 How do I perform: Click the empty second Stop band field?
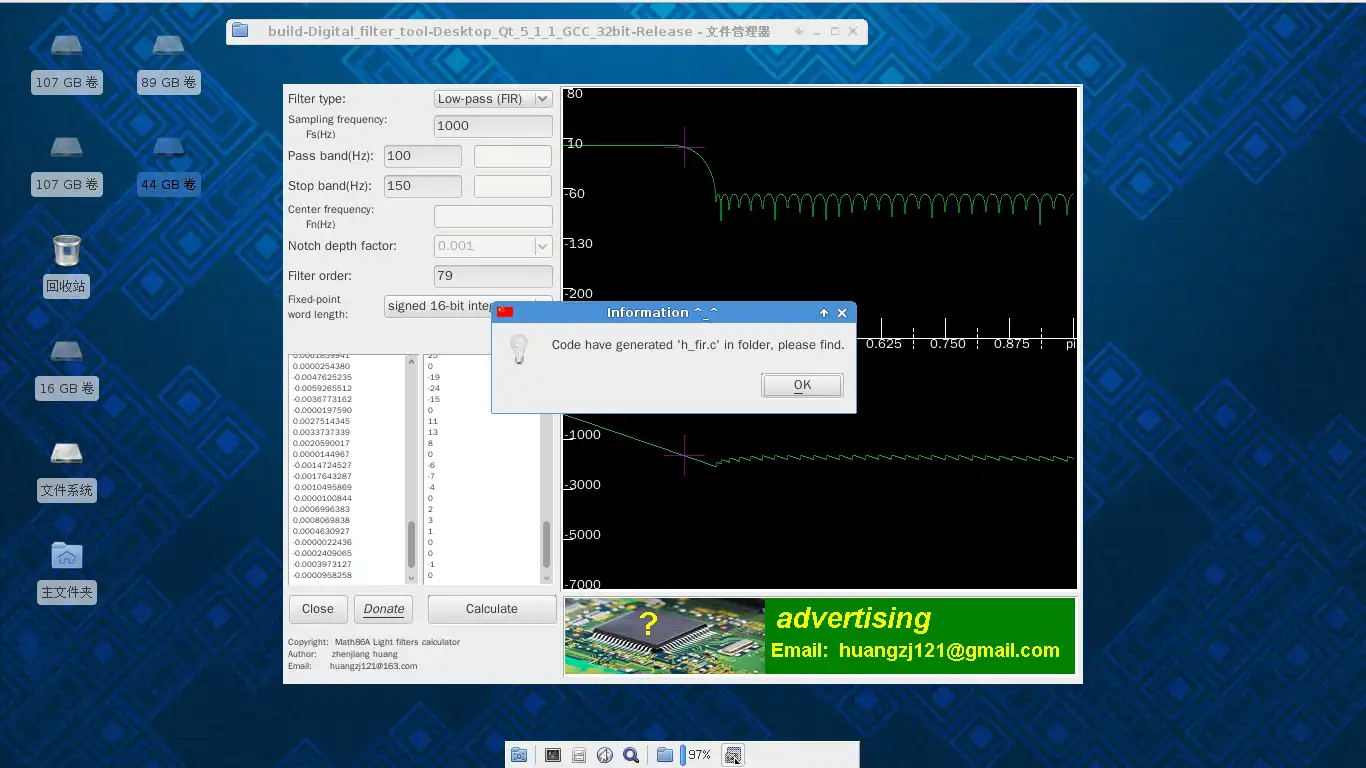tap(512, 186)
